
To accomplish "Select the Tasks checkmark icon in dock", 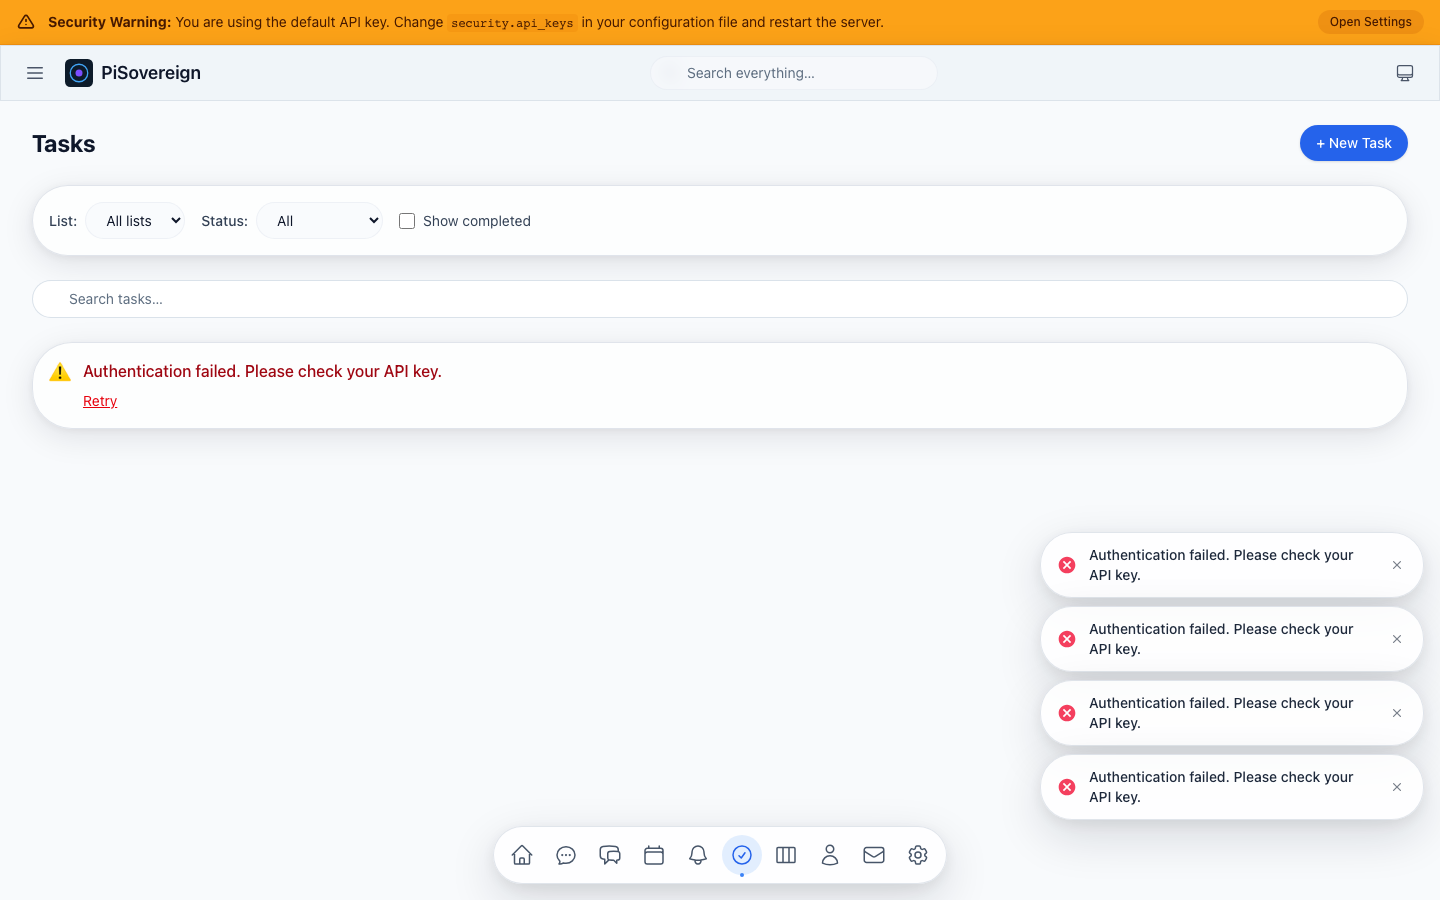I will click(x=742, y=855).
